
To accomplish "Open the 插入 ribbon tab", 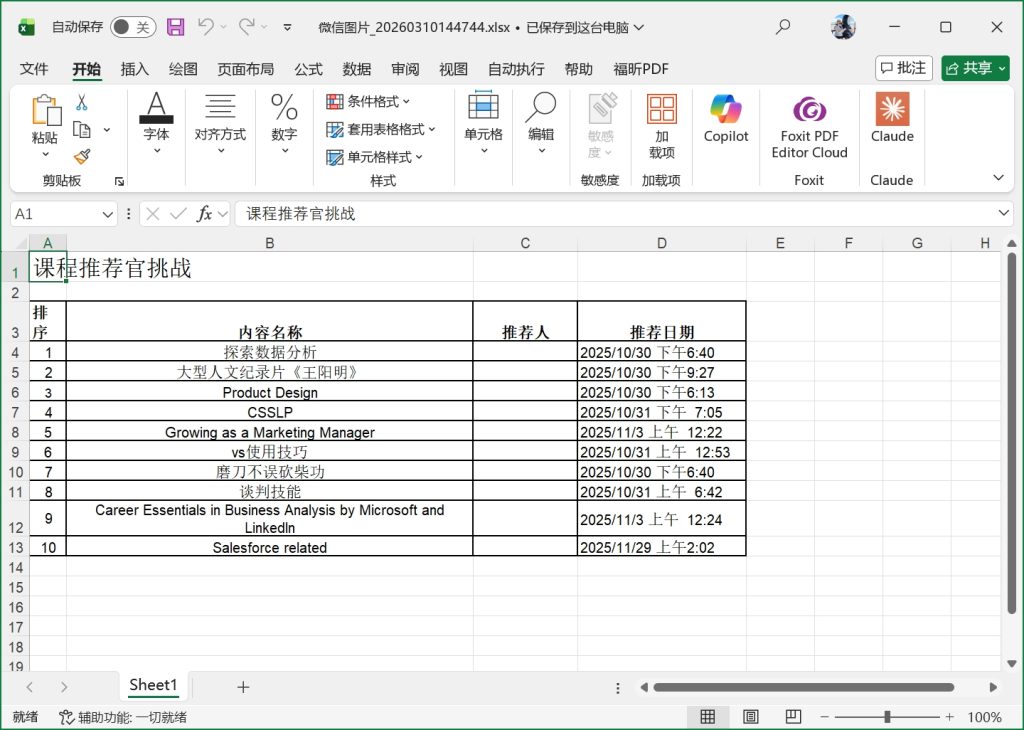I will click(134, 69).
